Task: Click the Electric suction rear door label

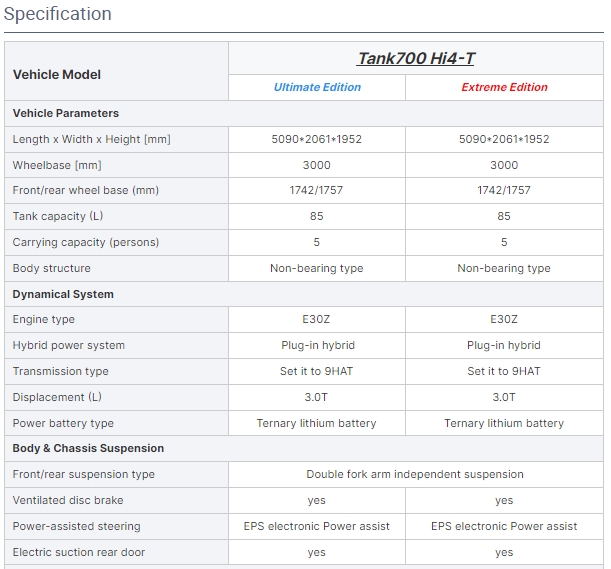Action: [79, 552]
